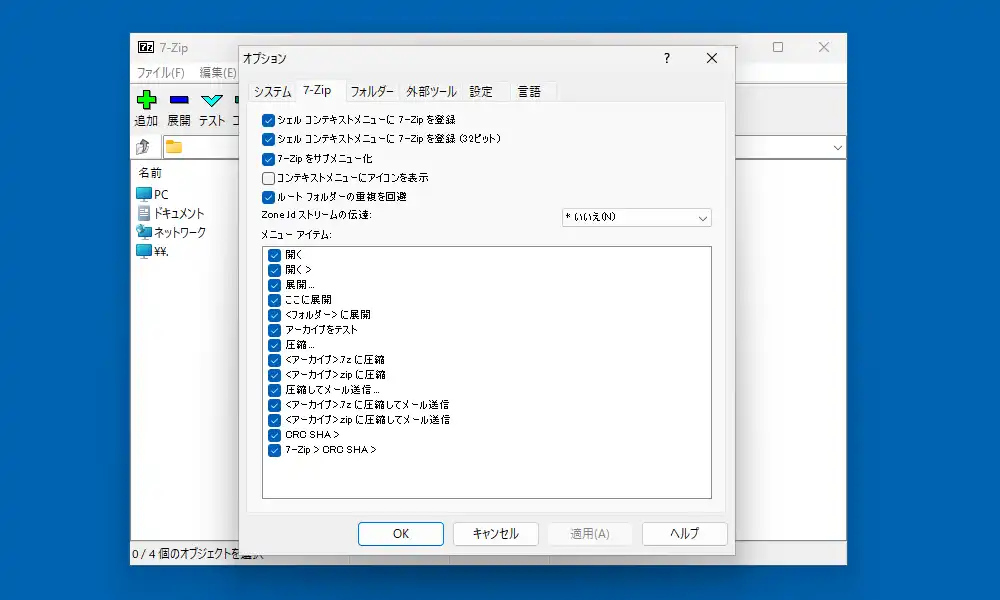Viewport: 1000px width, 600px height.
Task: Click the question mark help icon in options dialog
Action: point(666,58)
